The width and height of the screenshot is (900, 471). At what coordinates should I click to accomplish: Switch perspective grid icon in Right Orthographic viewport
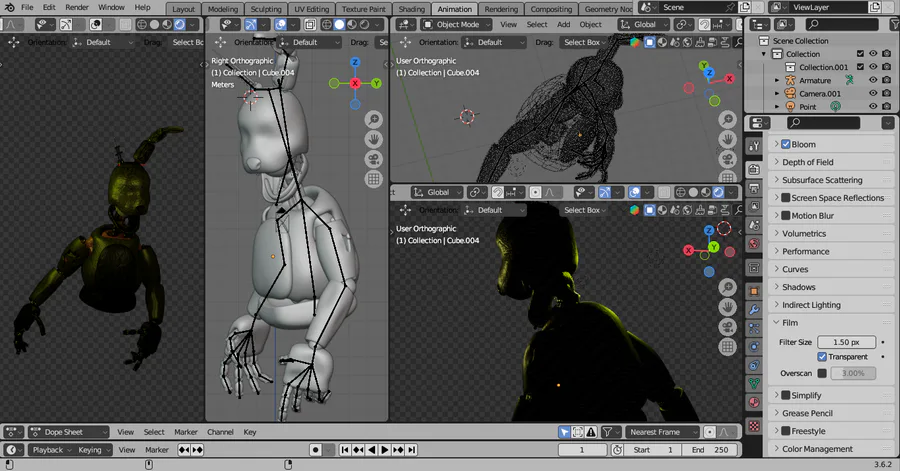tap(374, 180)
